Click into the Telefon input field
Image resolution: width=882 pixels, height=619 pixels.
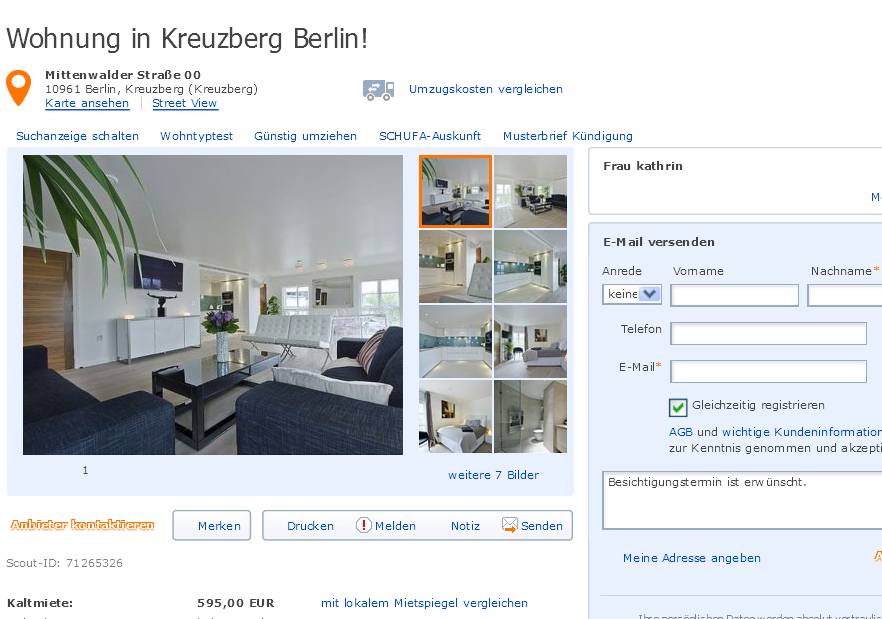[768, 333]
